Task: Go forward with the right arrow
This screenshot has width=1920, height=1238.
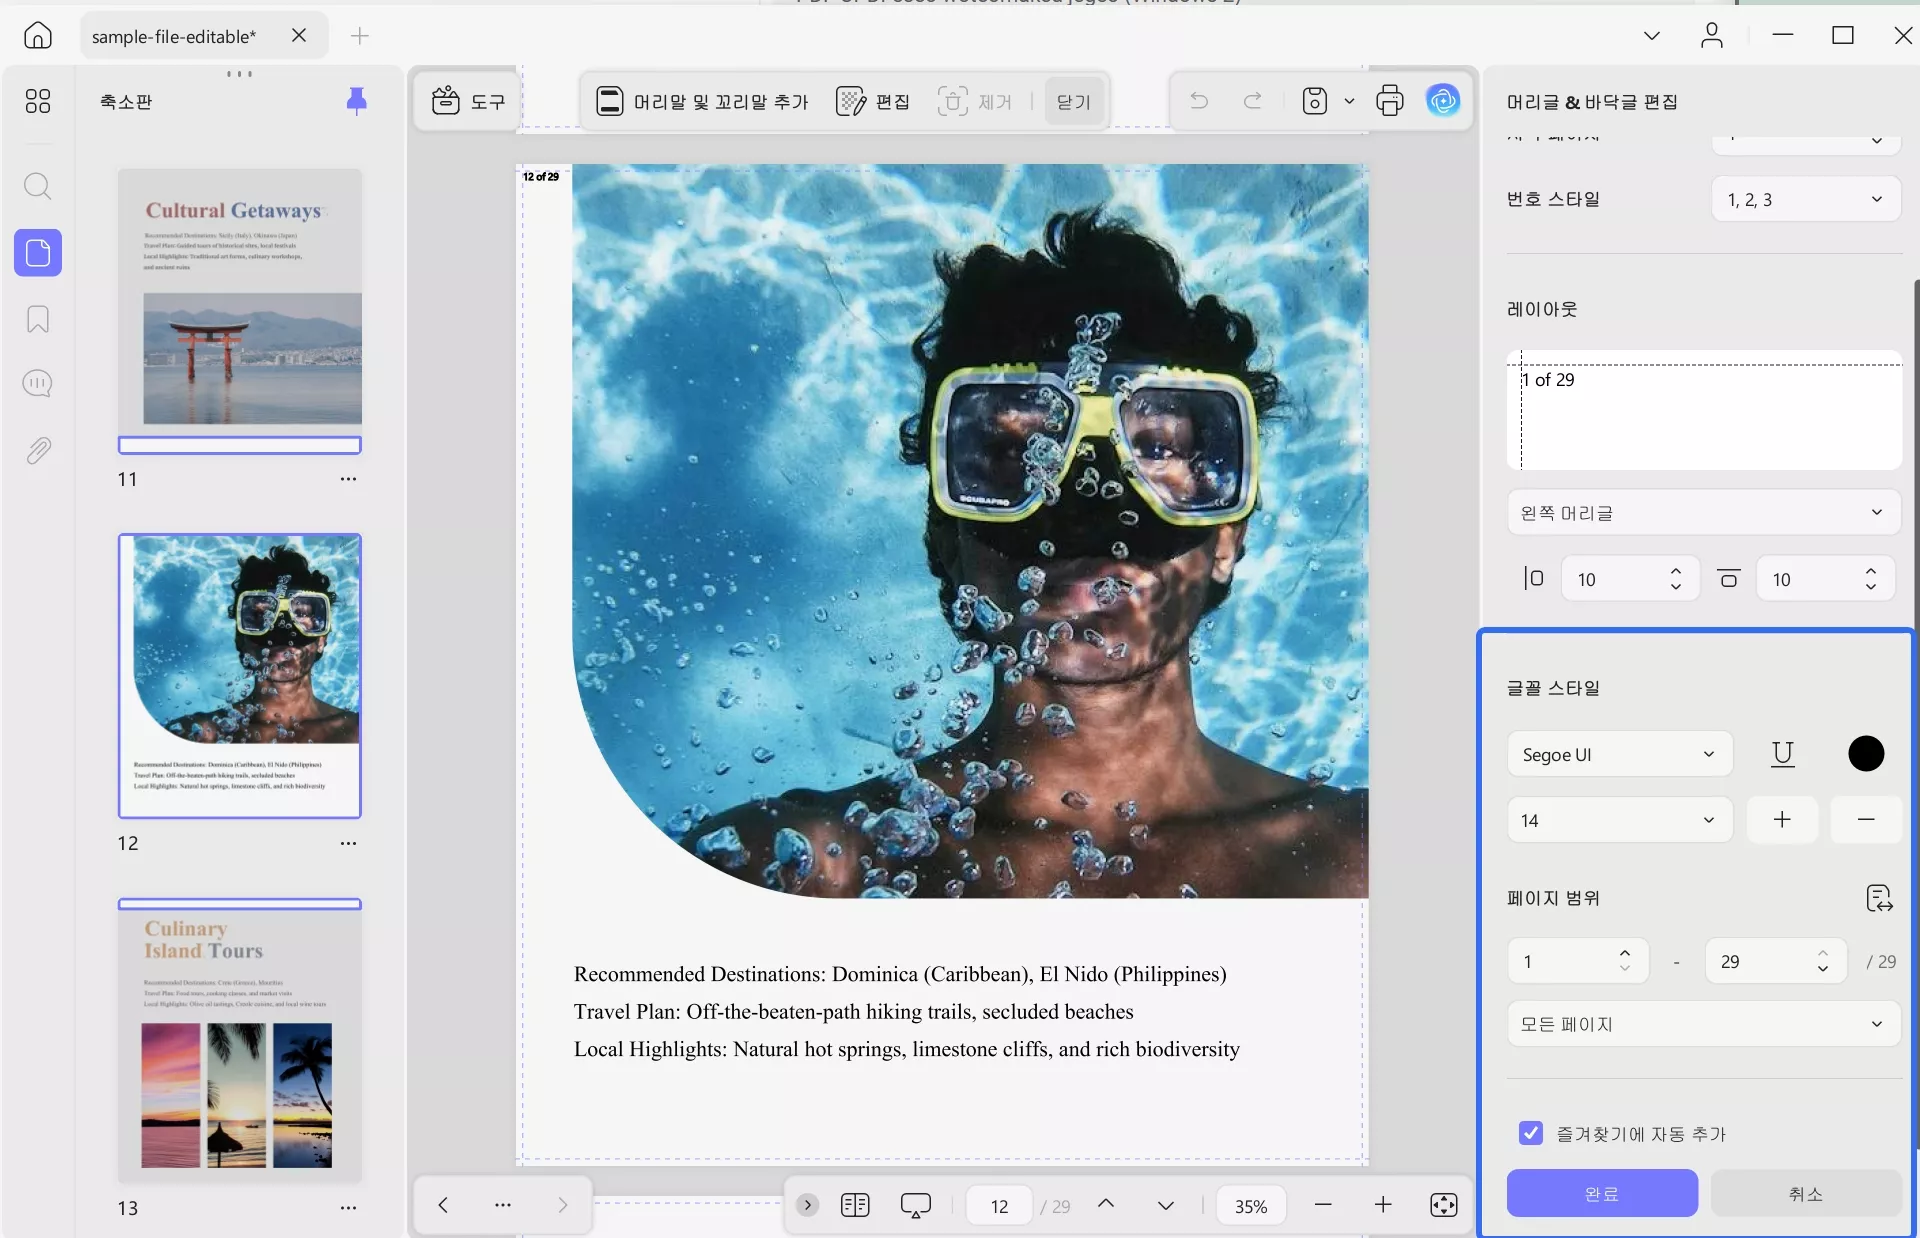Action: point(562,1205)
